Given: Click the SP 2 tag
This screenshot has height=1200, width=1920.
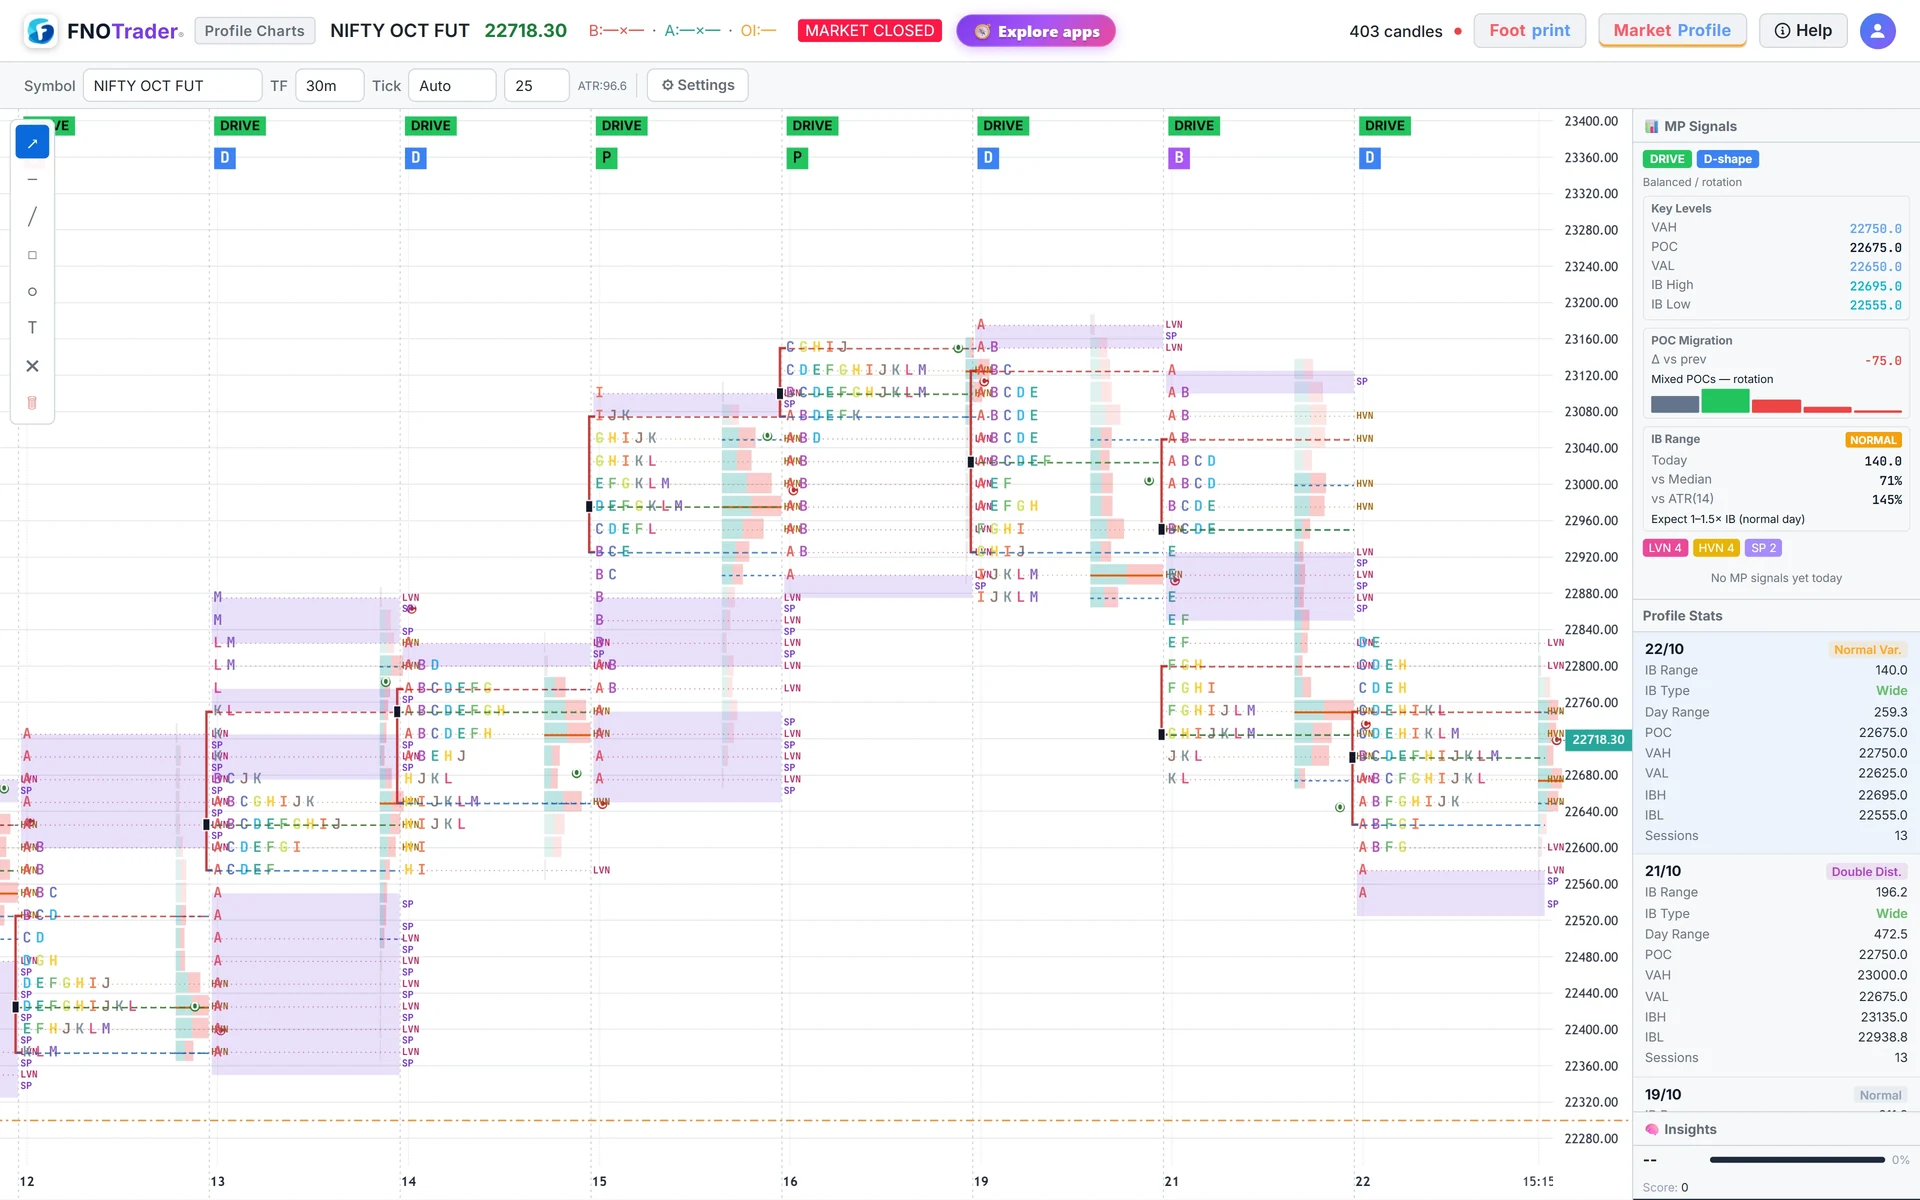Looking at the screenshot, I should (x=1764, y=548).
